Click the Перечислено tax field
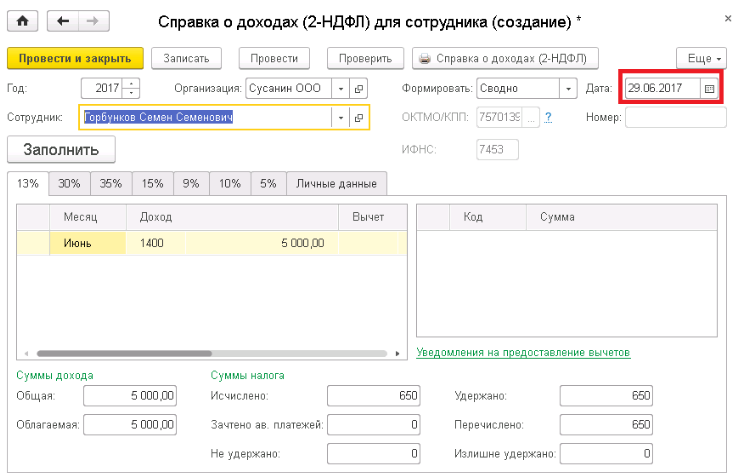 click(x=606, y=425)
